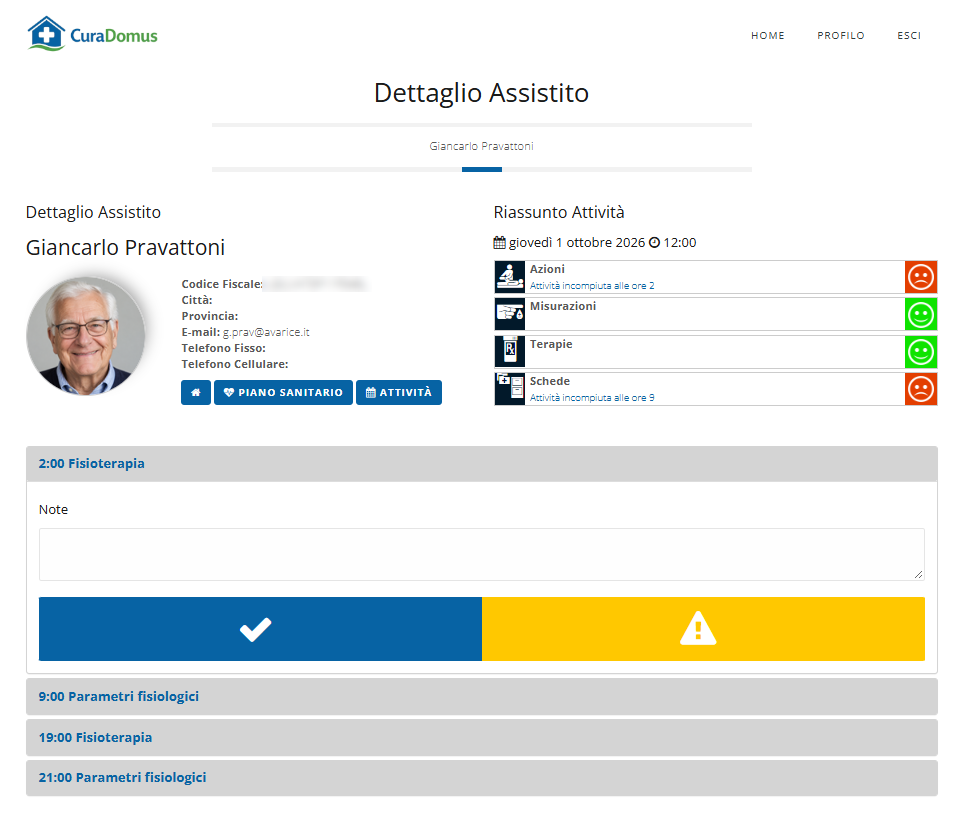Expand the 9:00 Parametri fisiologici section
The height and width of the screenshot is (826, 976).
pyautogui.click(x=482, y=697)
